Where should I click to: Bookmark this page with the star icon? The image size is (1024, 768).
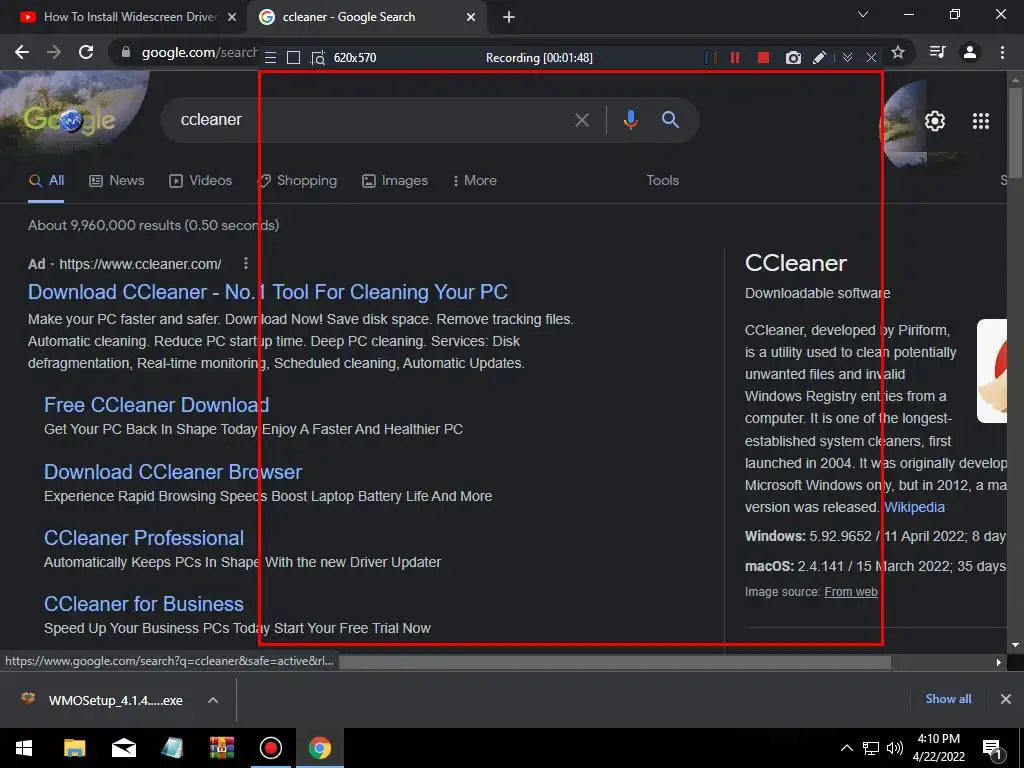898,52
